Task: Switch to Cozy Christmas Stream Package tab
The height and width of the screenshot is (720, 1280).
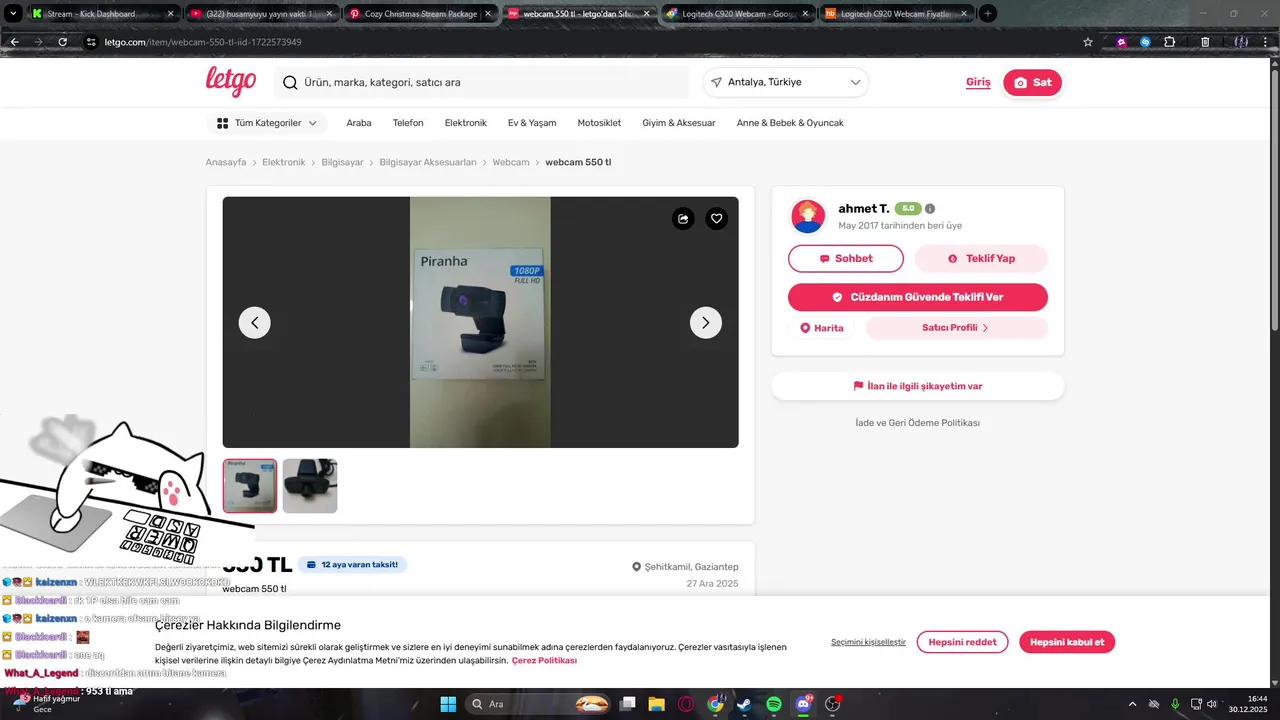Action: 421,14
